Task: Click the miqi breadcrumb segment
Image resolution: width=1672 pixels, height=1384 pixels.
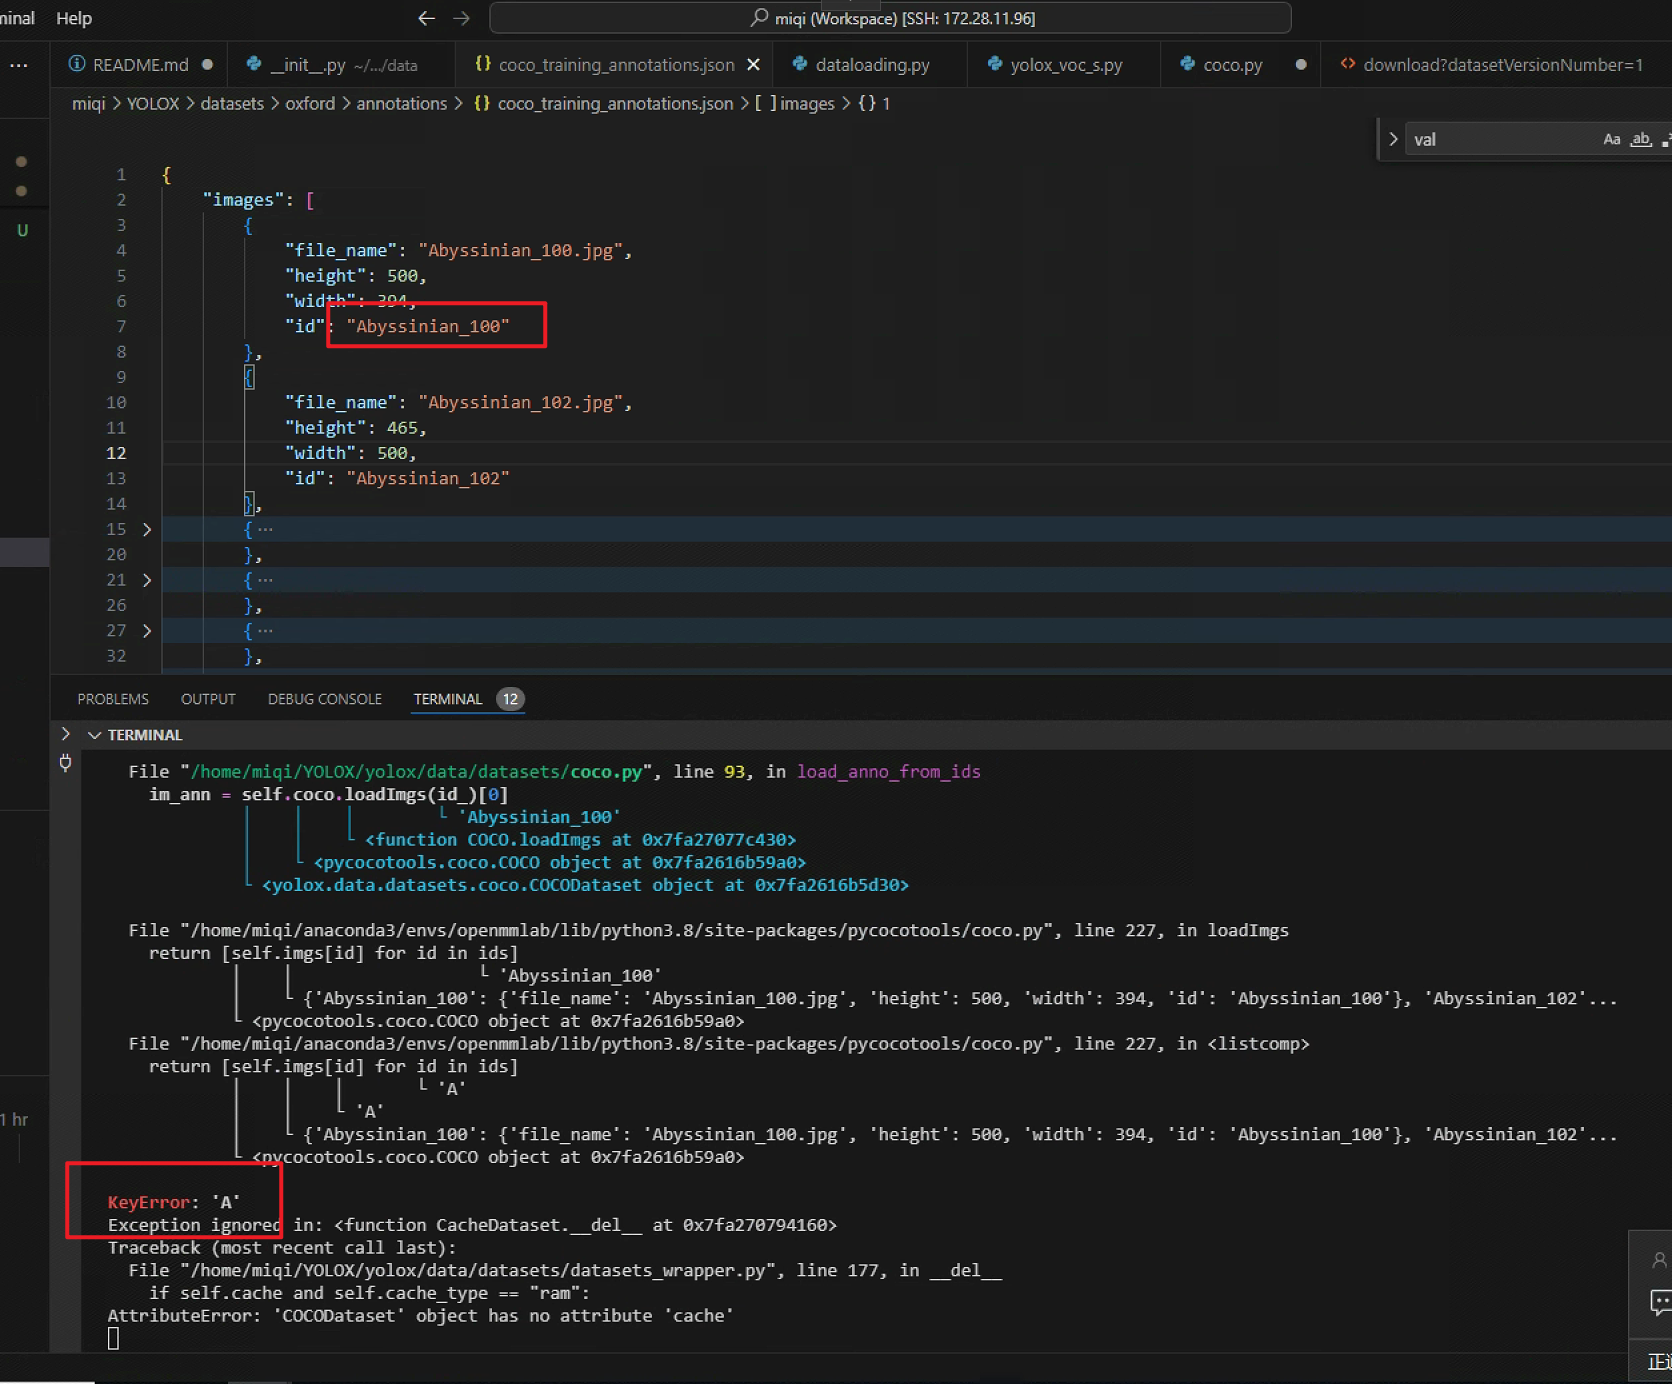Action: point(88,103)
